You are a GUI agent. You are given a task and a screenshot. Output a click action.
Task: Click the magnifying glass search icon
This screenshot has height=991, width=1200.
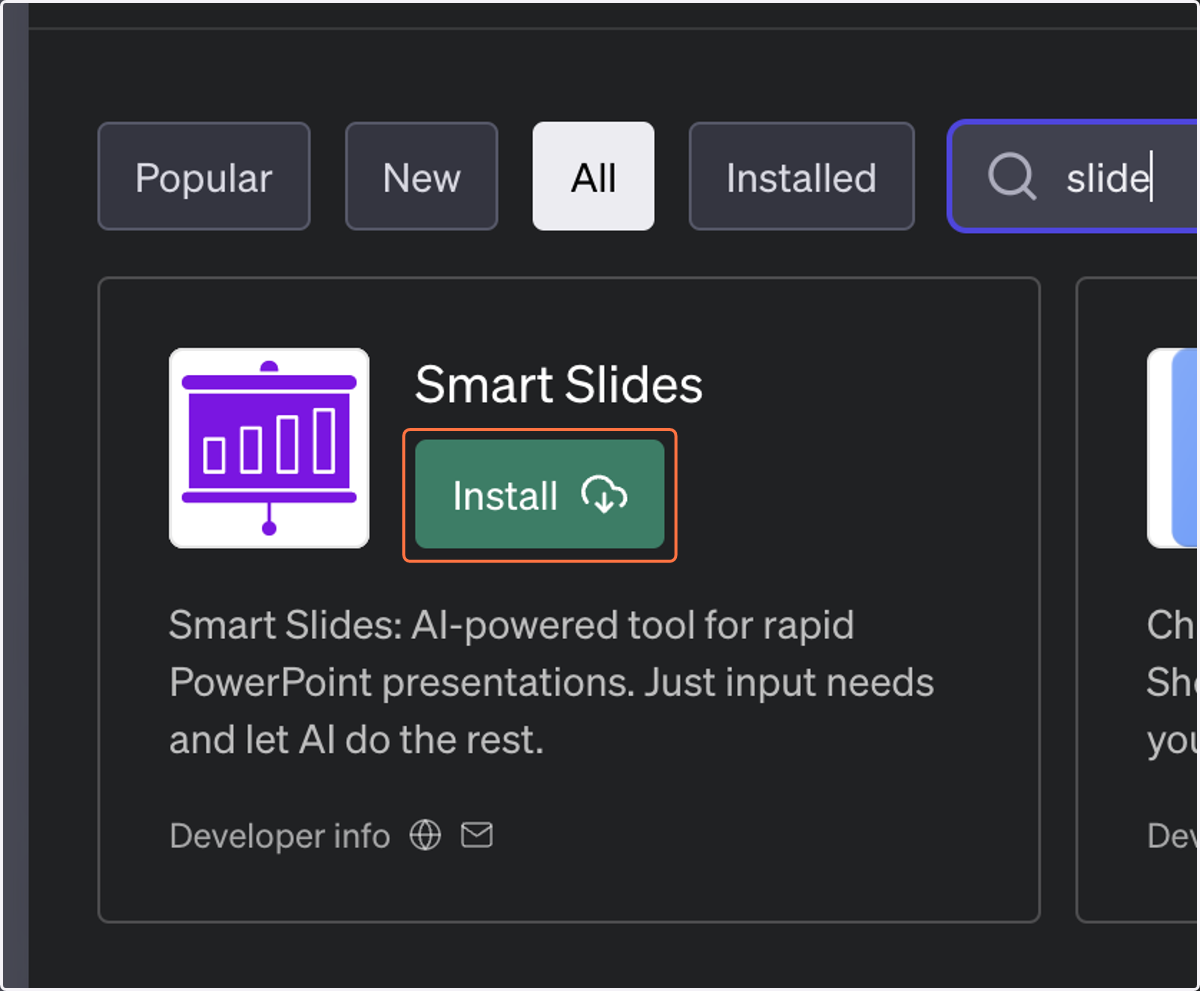[1012, 177]
